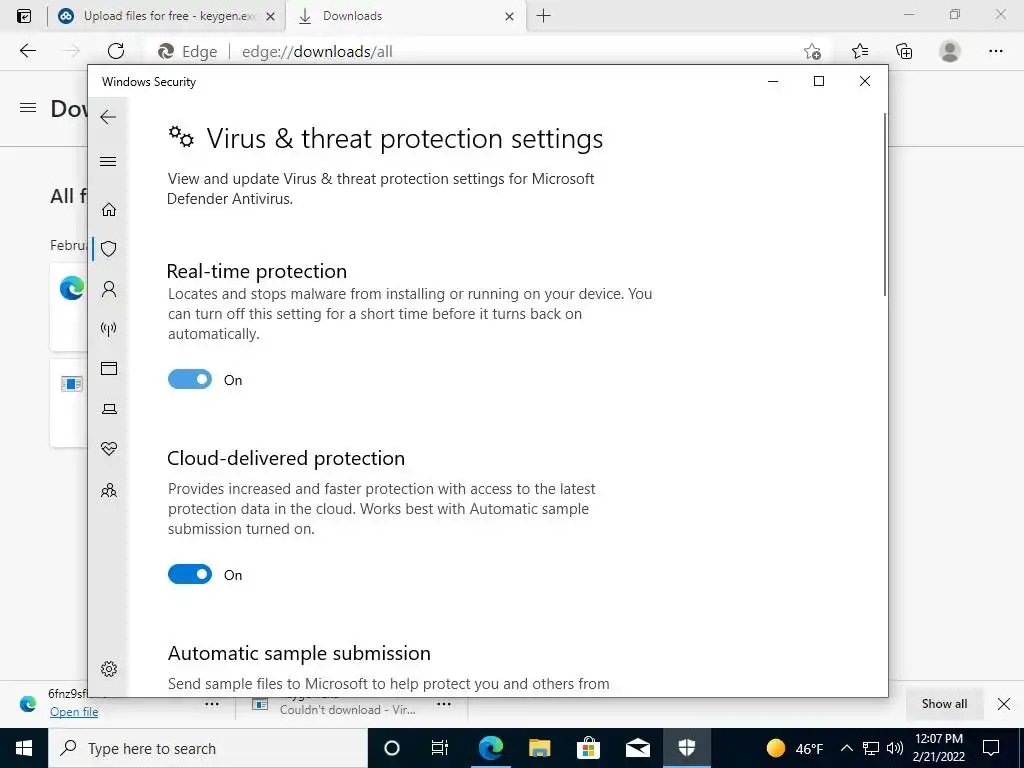Click the Open file link
Image resolution: width=1024 pixels, height=768 pixels.
click(74, 712)
